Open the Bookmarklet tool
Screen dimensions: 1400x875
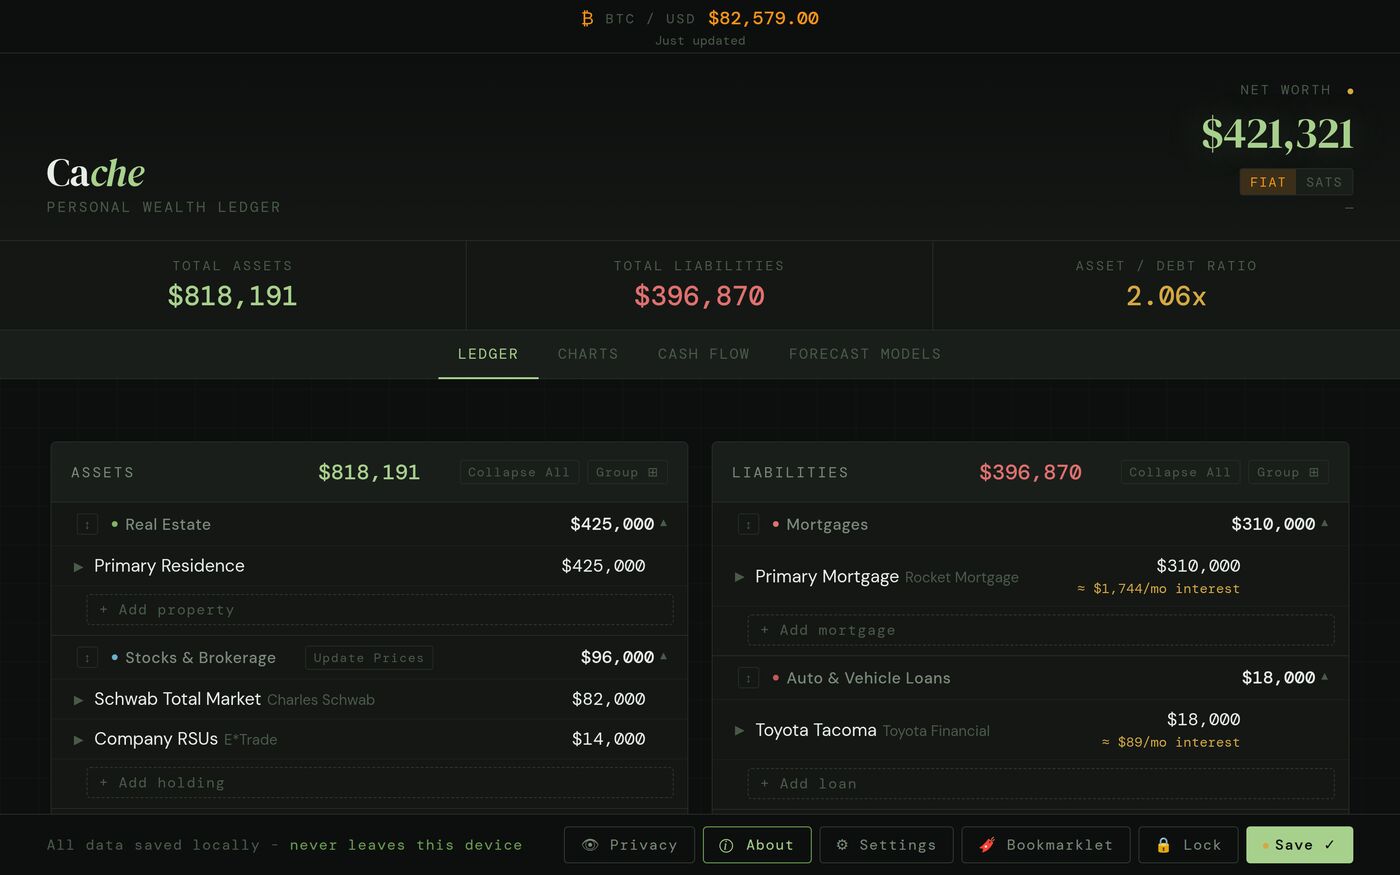(1046, 845)
